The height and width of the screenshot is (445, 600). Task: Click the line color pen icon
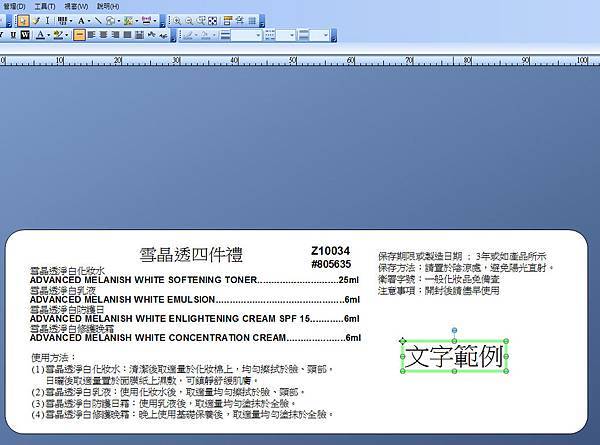click(188, 35)
